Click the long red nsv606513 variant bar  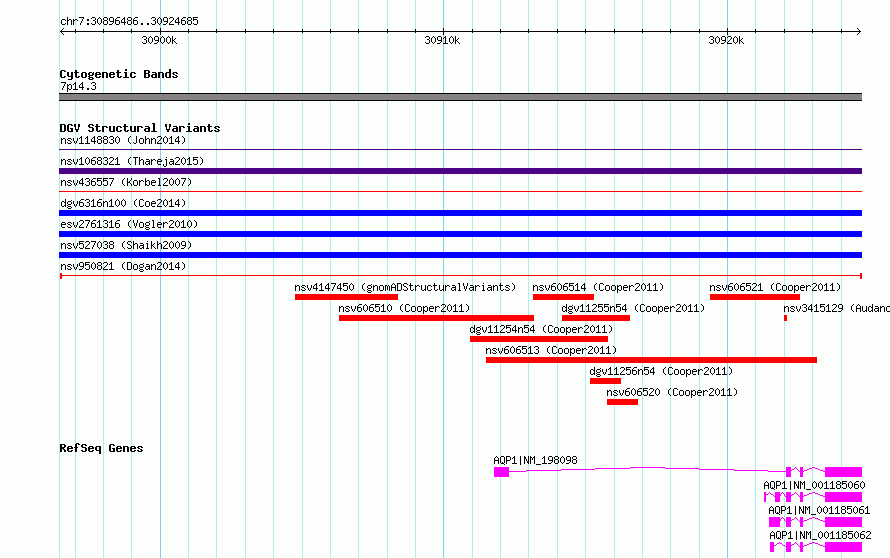(652, 360)
